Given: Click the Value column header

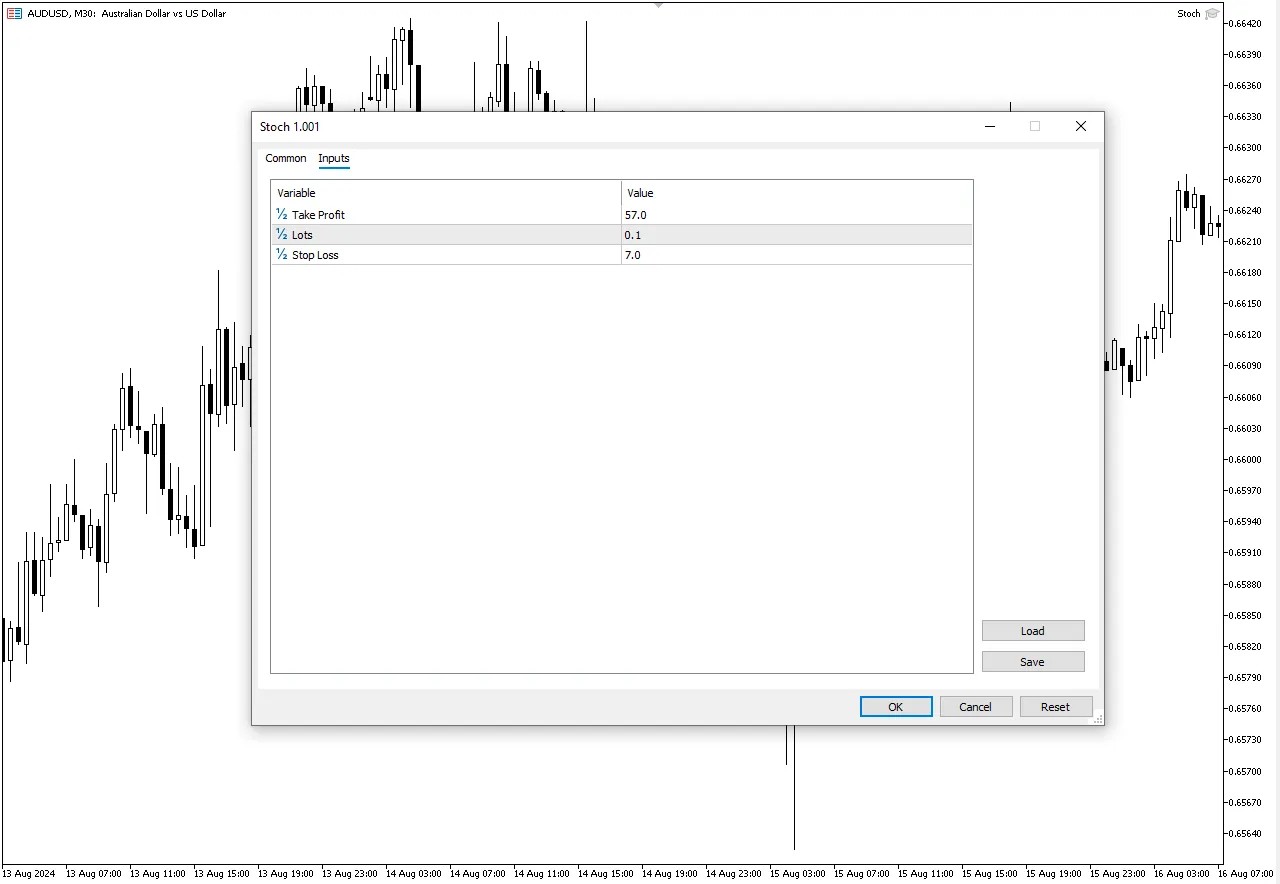Looking at the screenshot, I should point(640,192).
